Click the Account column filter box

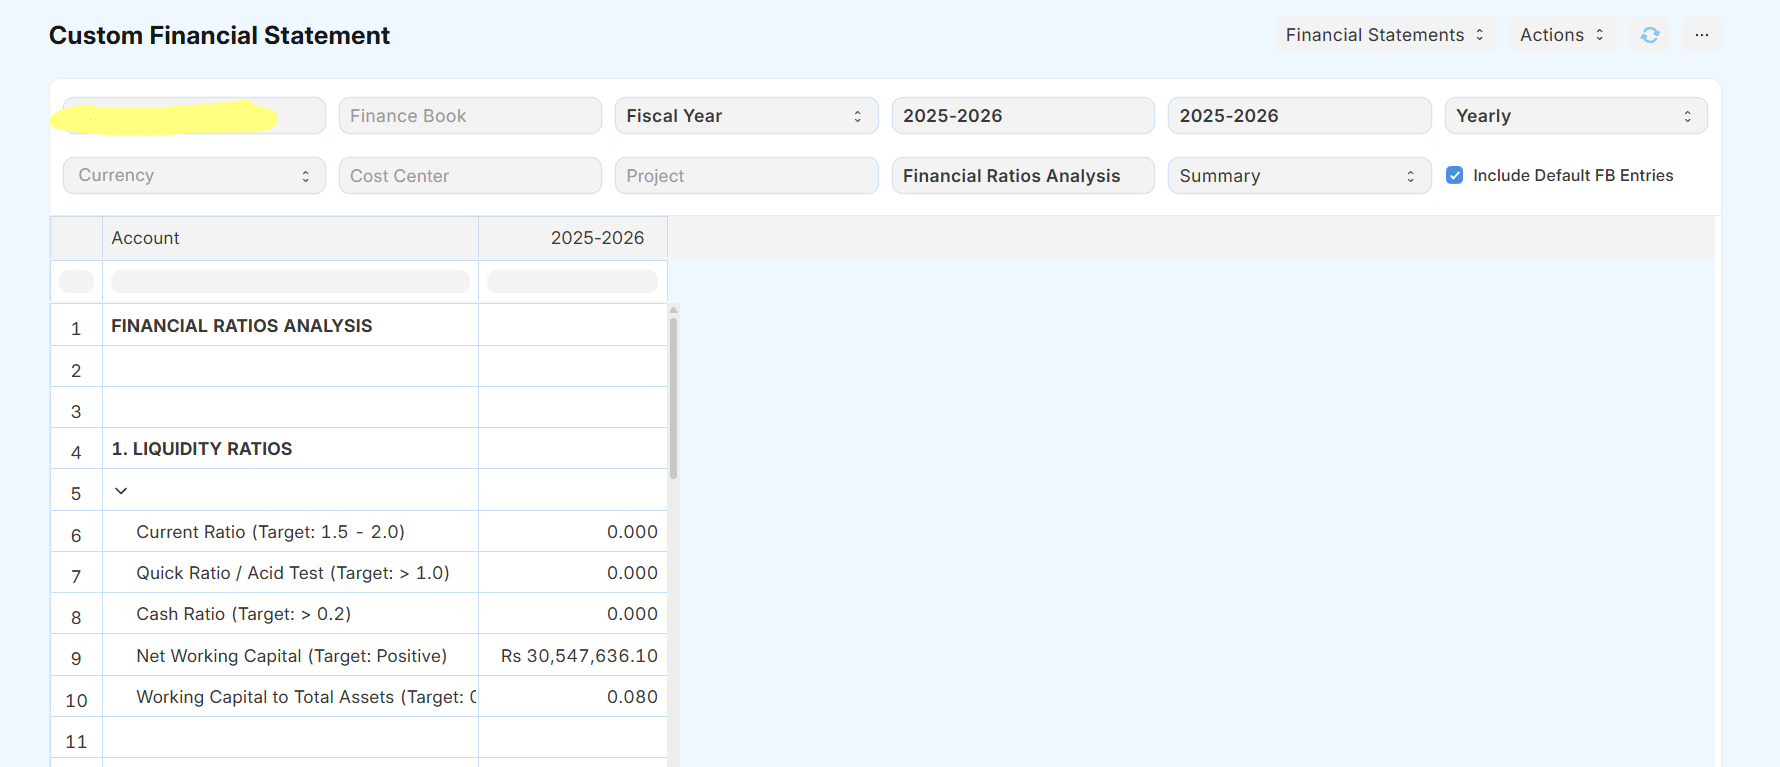pyautogui.click(x=290, y=282)
